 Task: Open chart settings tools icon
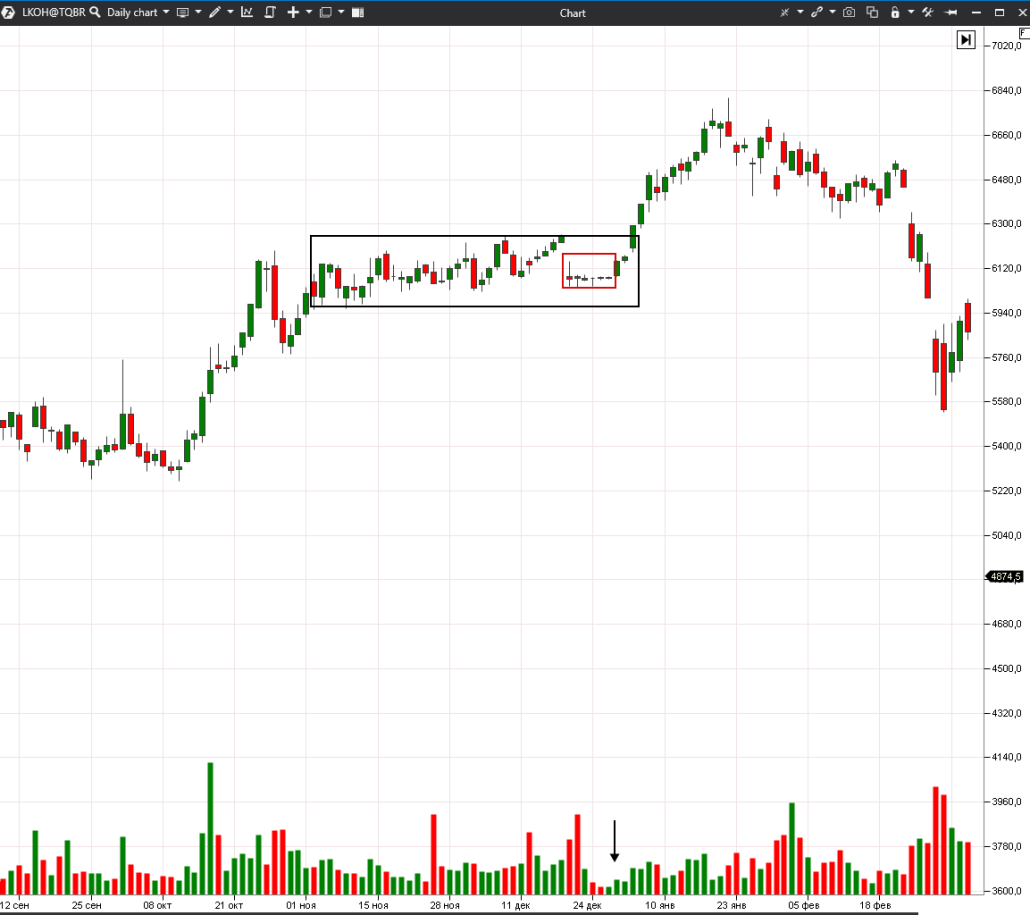click(927, 13)
